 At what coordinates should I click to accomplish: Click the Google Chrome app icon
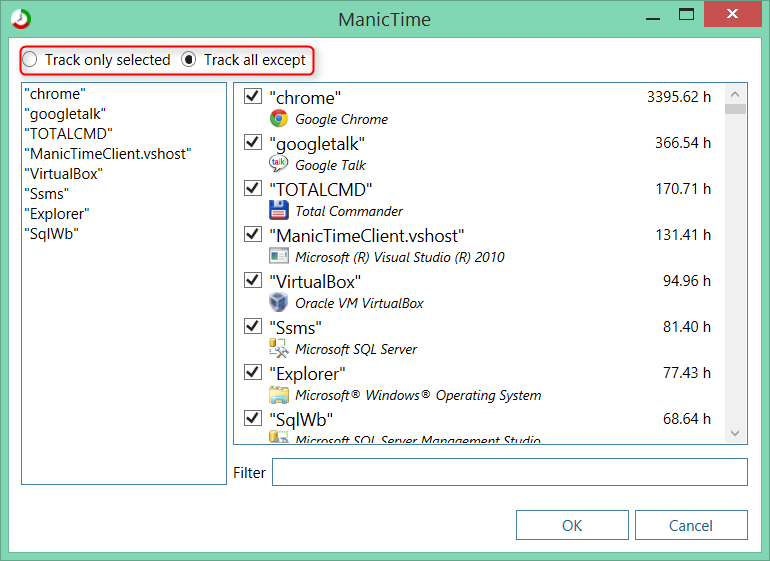pos(278,119)
